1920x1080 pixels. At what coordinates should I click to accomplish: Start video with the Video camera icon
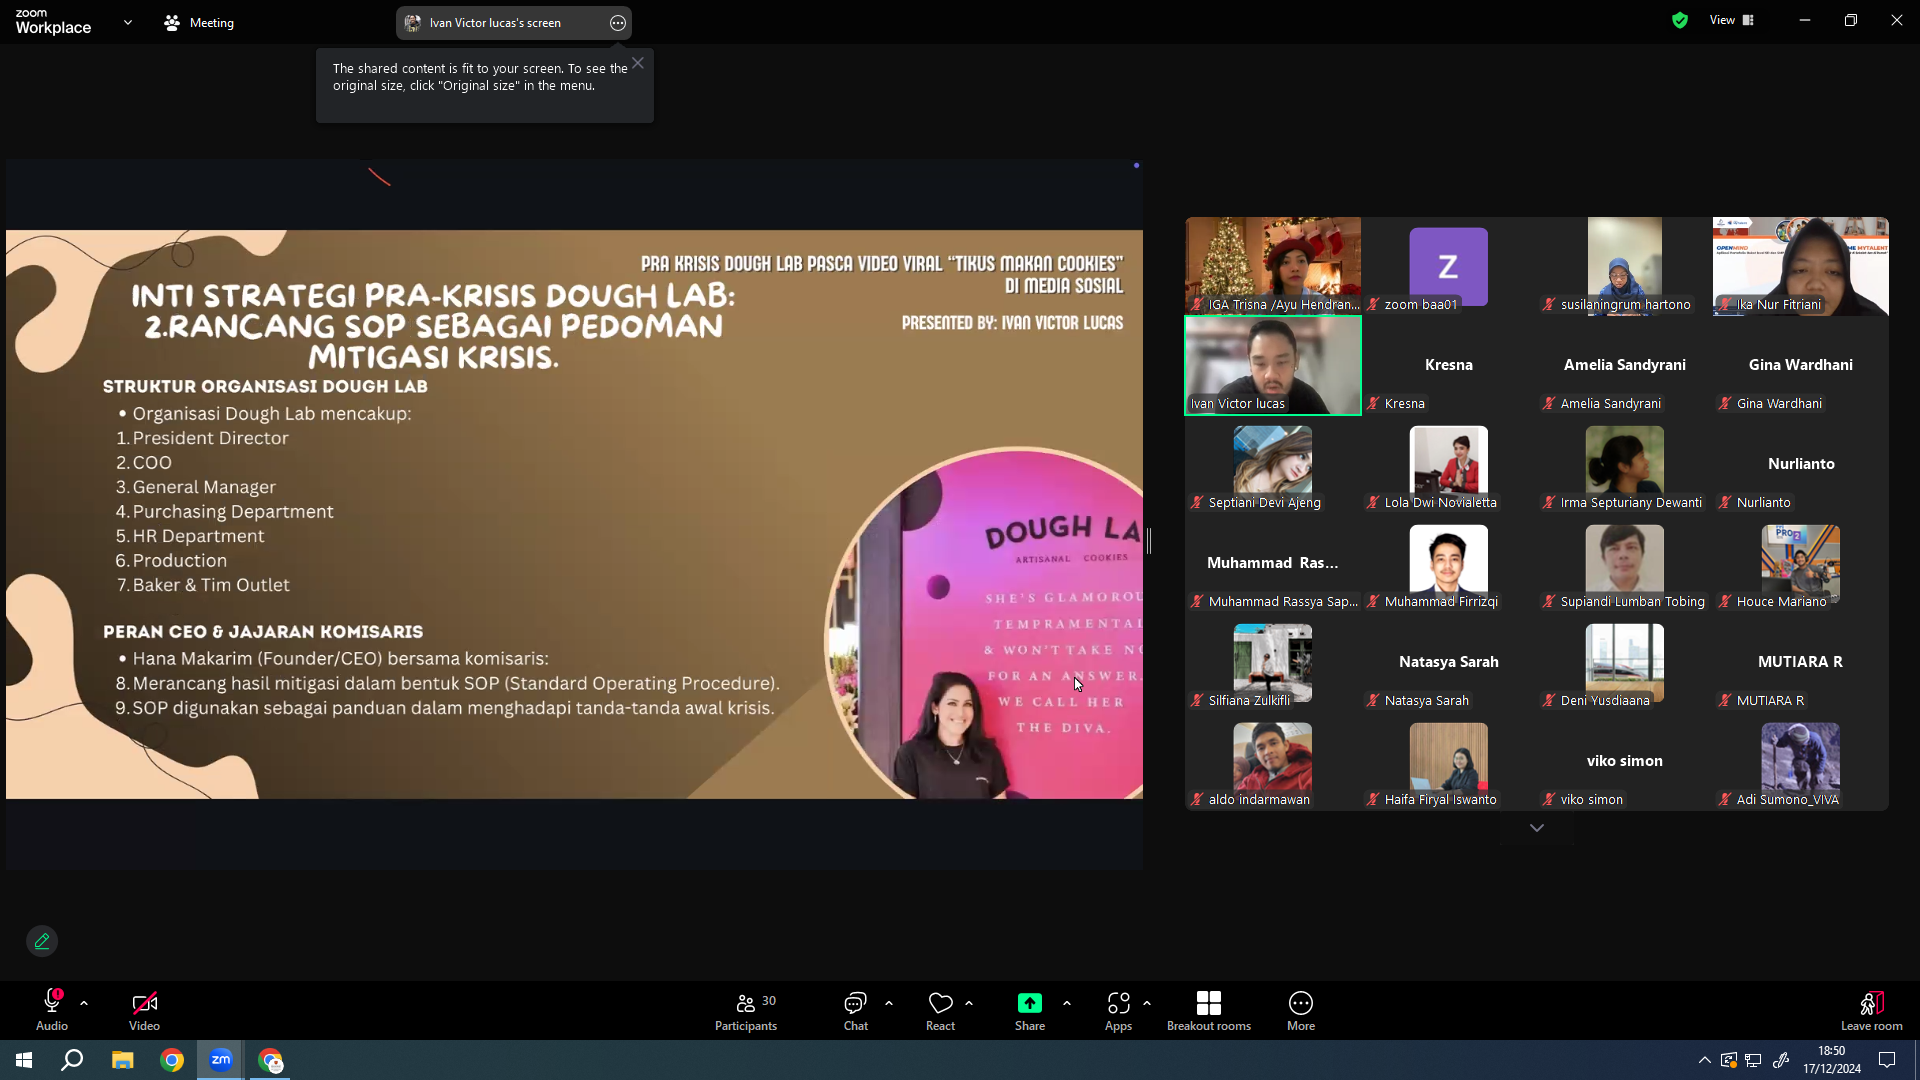tap(144, 1003)
